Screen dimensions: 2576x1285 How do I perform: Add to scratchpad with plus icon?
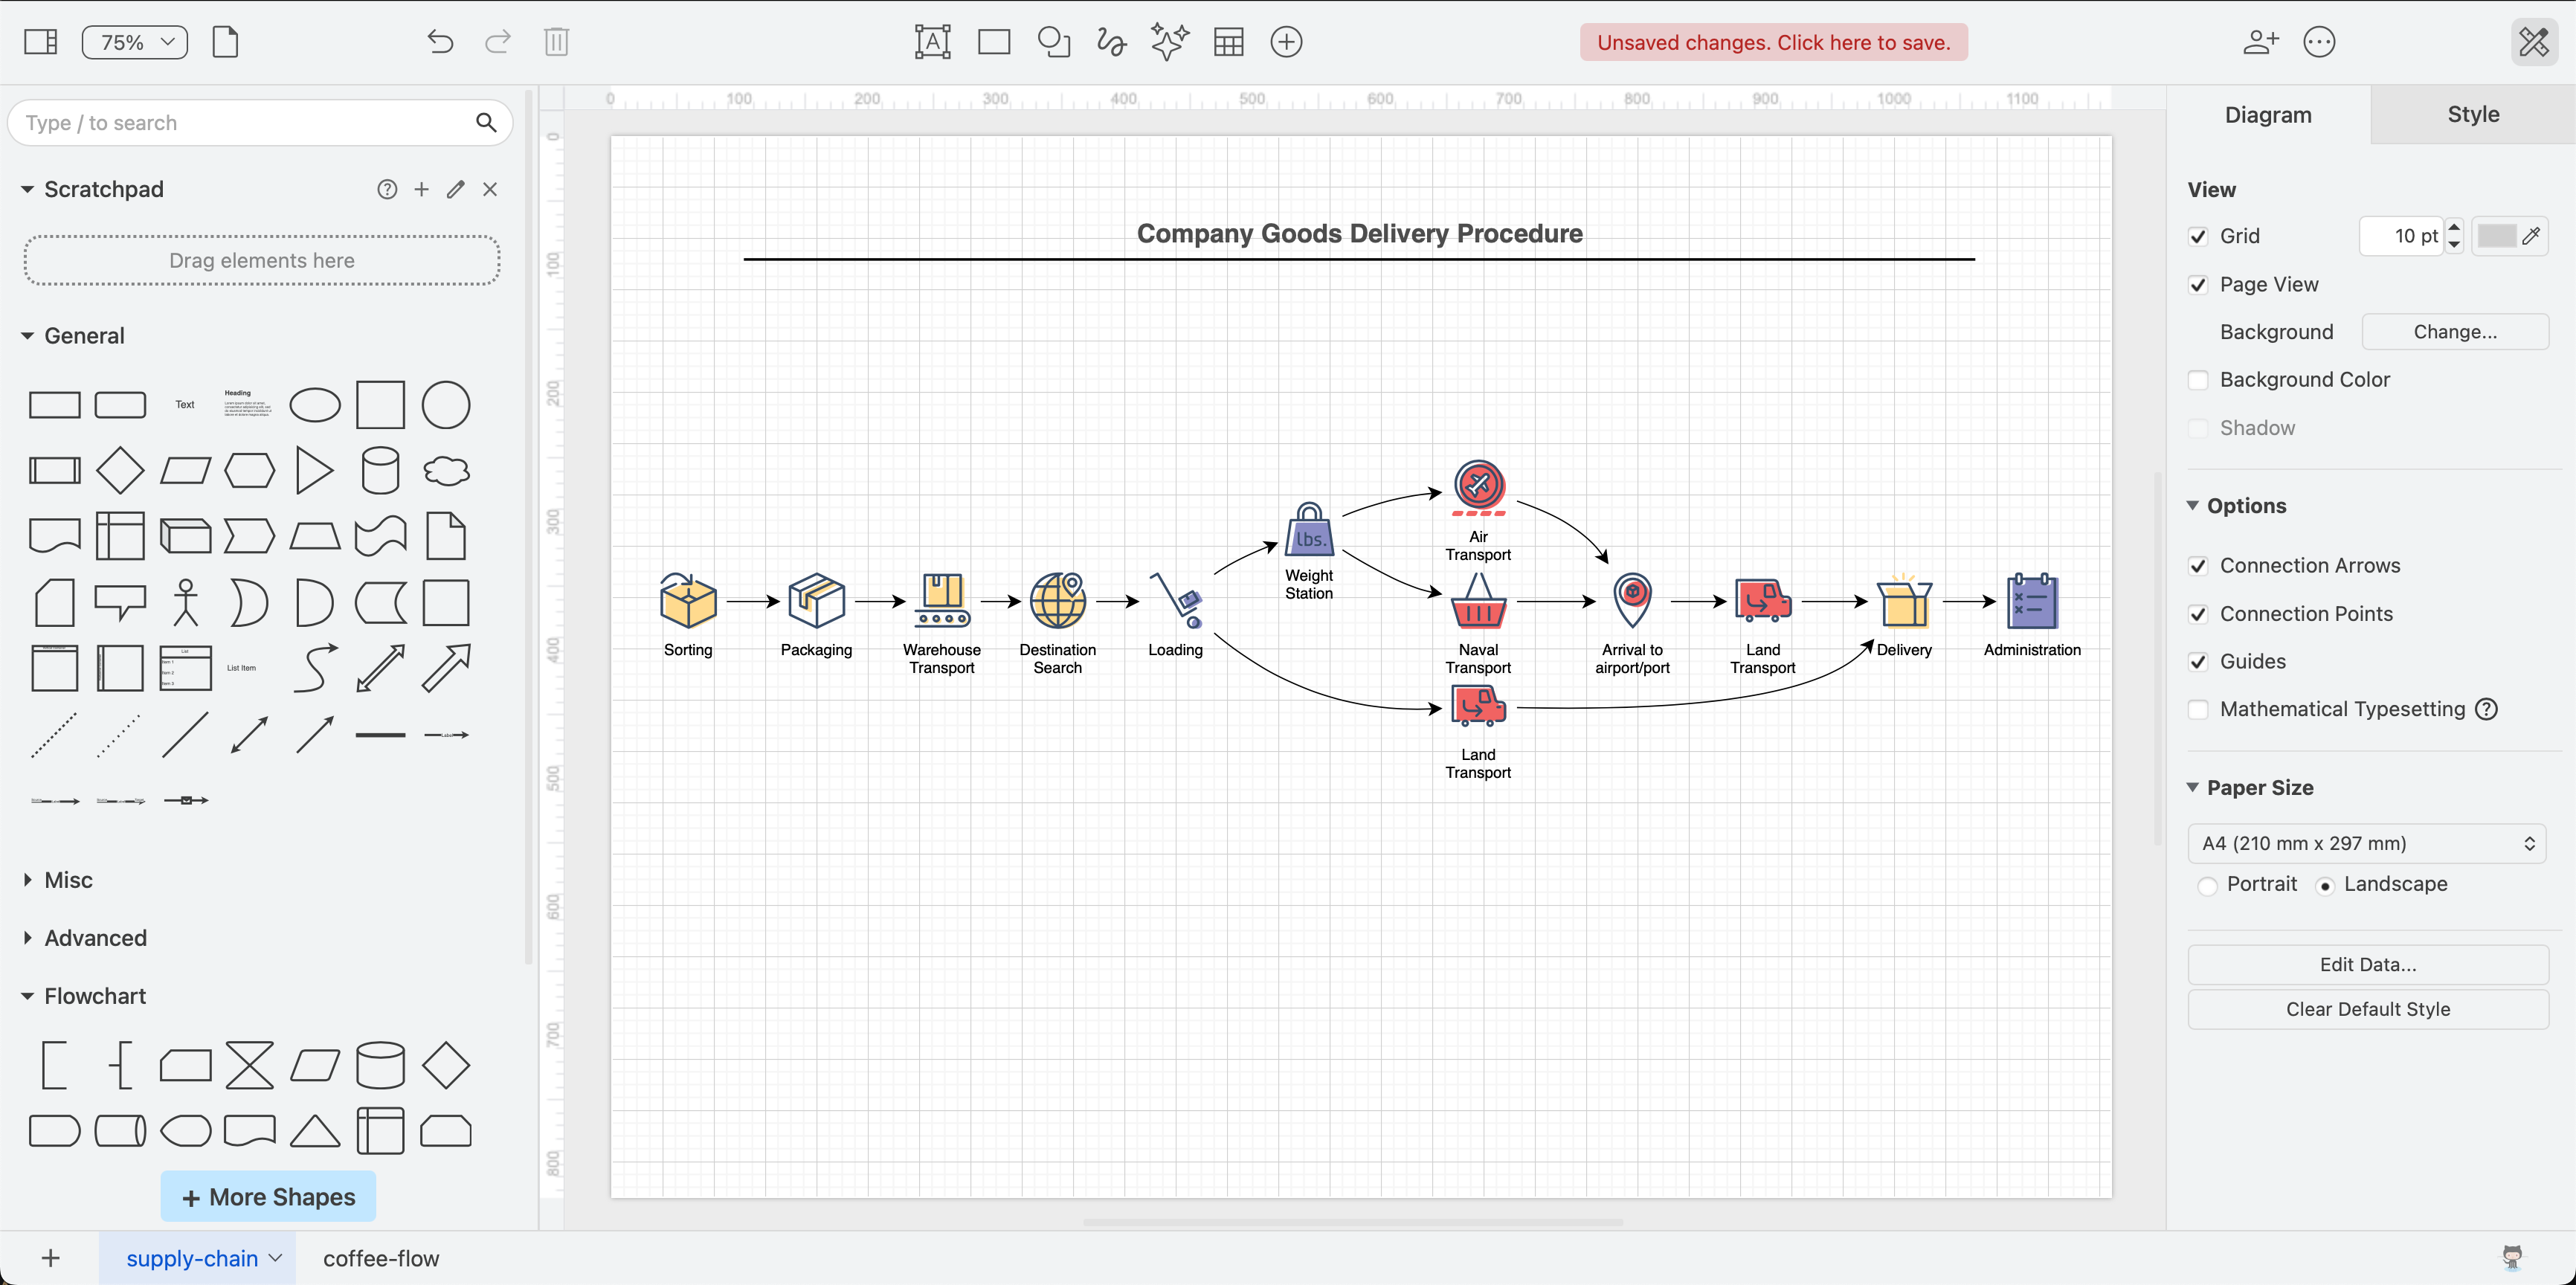421,189
